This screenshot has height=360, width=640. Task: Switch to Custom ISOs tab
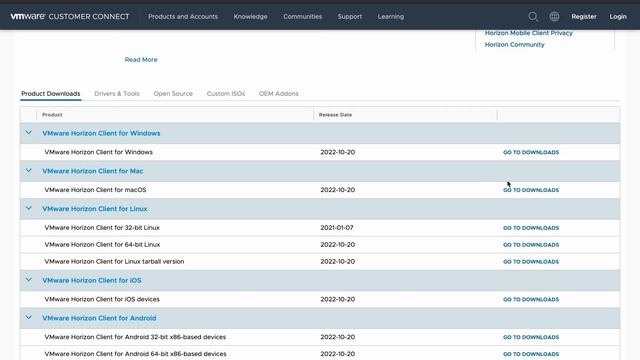(x=226, y=93)
